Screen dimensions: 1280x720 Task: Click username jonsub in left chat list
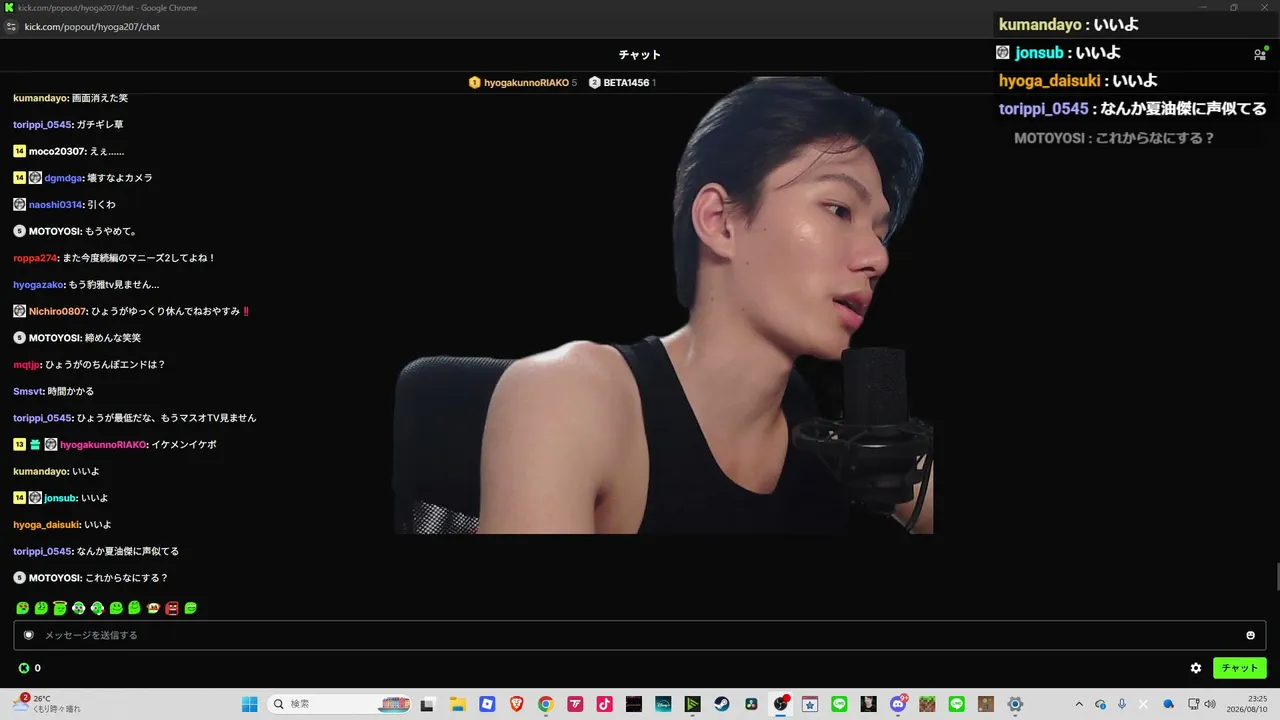point(60,498)
